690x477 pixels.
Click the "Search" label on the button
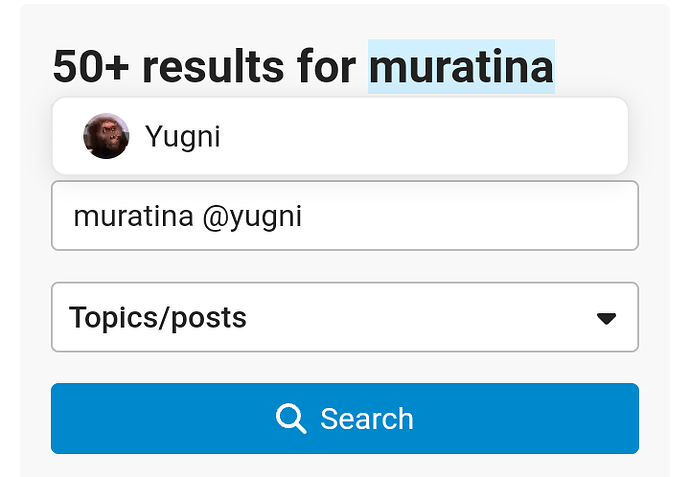(x=366, y=418)
